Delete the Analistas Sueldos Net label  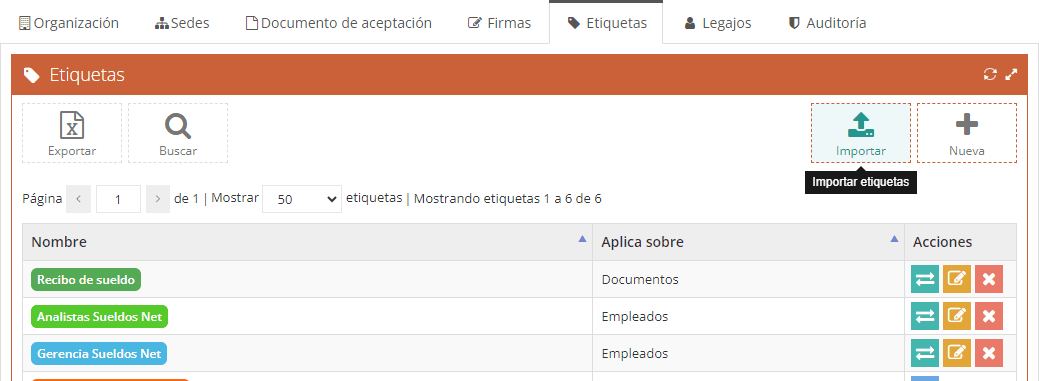point(989,317)
